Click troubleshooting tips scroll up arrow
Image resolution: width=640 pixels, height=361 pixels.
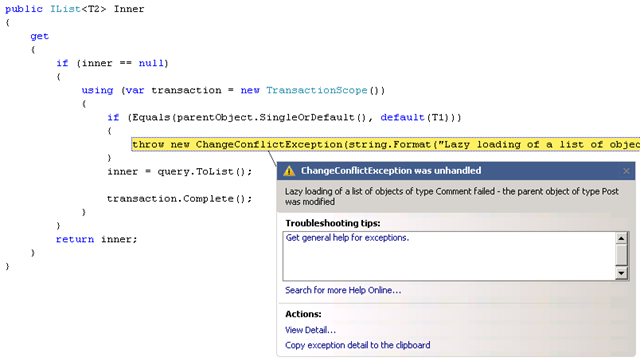pyautogui.click(x=621, y=238)
